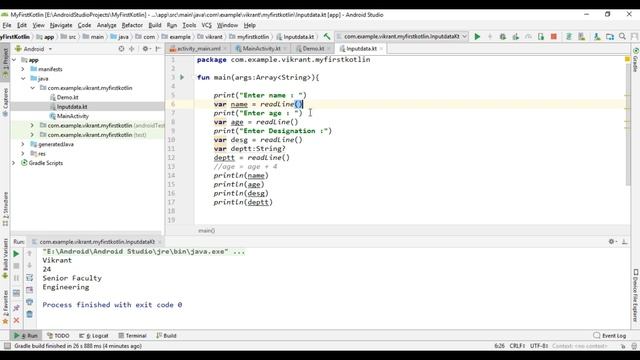
Task: Switch to the Demo.kt editor tab
Action: coord(313,49)
